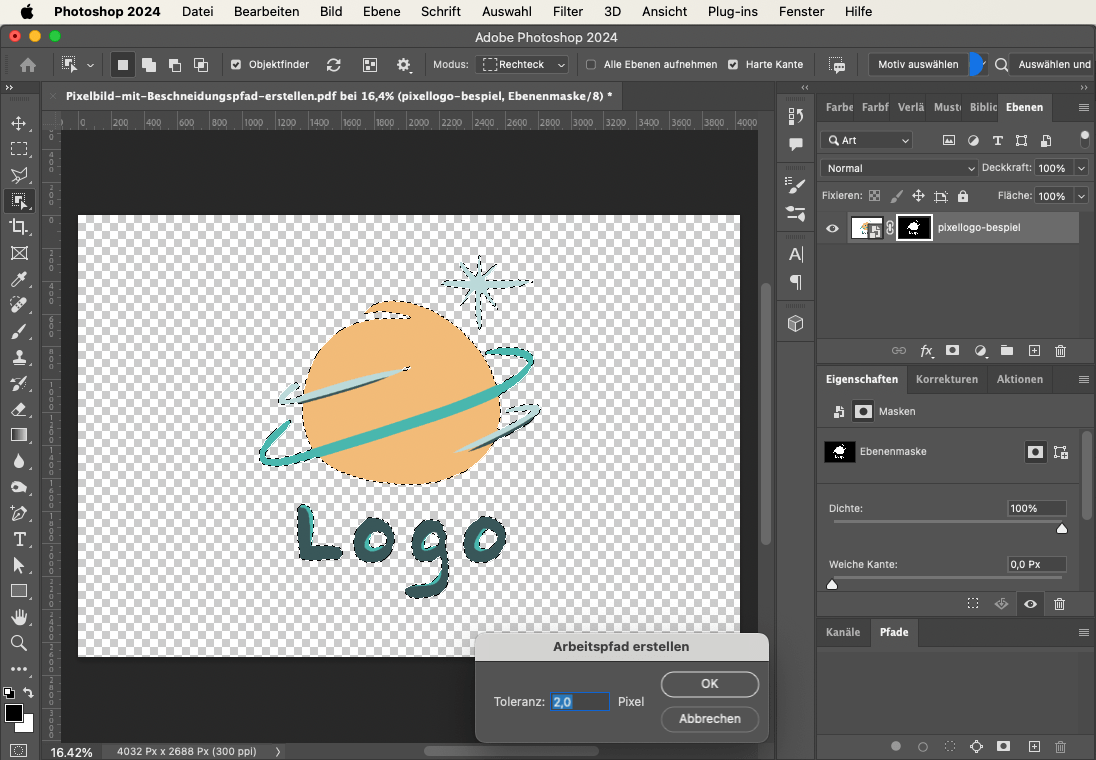Select the Move tool
The height and width of the screenshot is (760, 1096).
19,123
